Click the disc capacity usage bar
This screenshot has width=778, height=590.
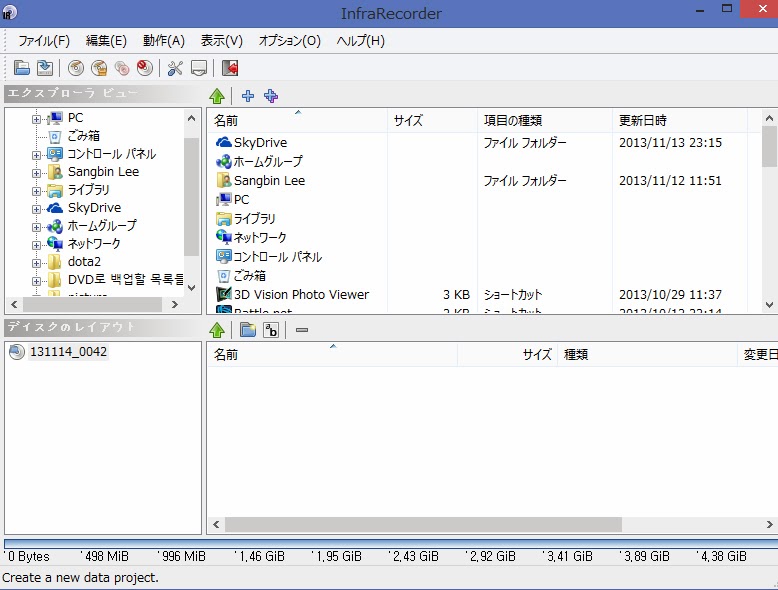tap(391, 543)
